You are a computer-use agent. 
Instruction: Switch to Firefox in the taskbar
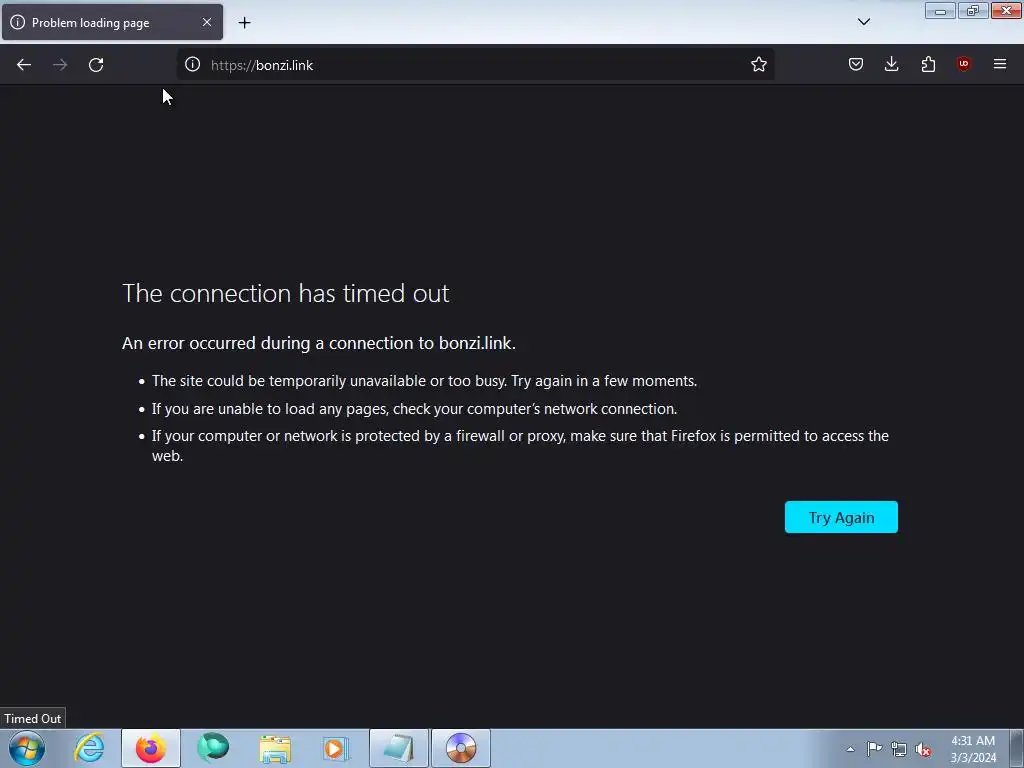150,748
